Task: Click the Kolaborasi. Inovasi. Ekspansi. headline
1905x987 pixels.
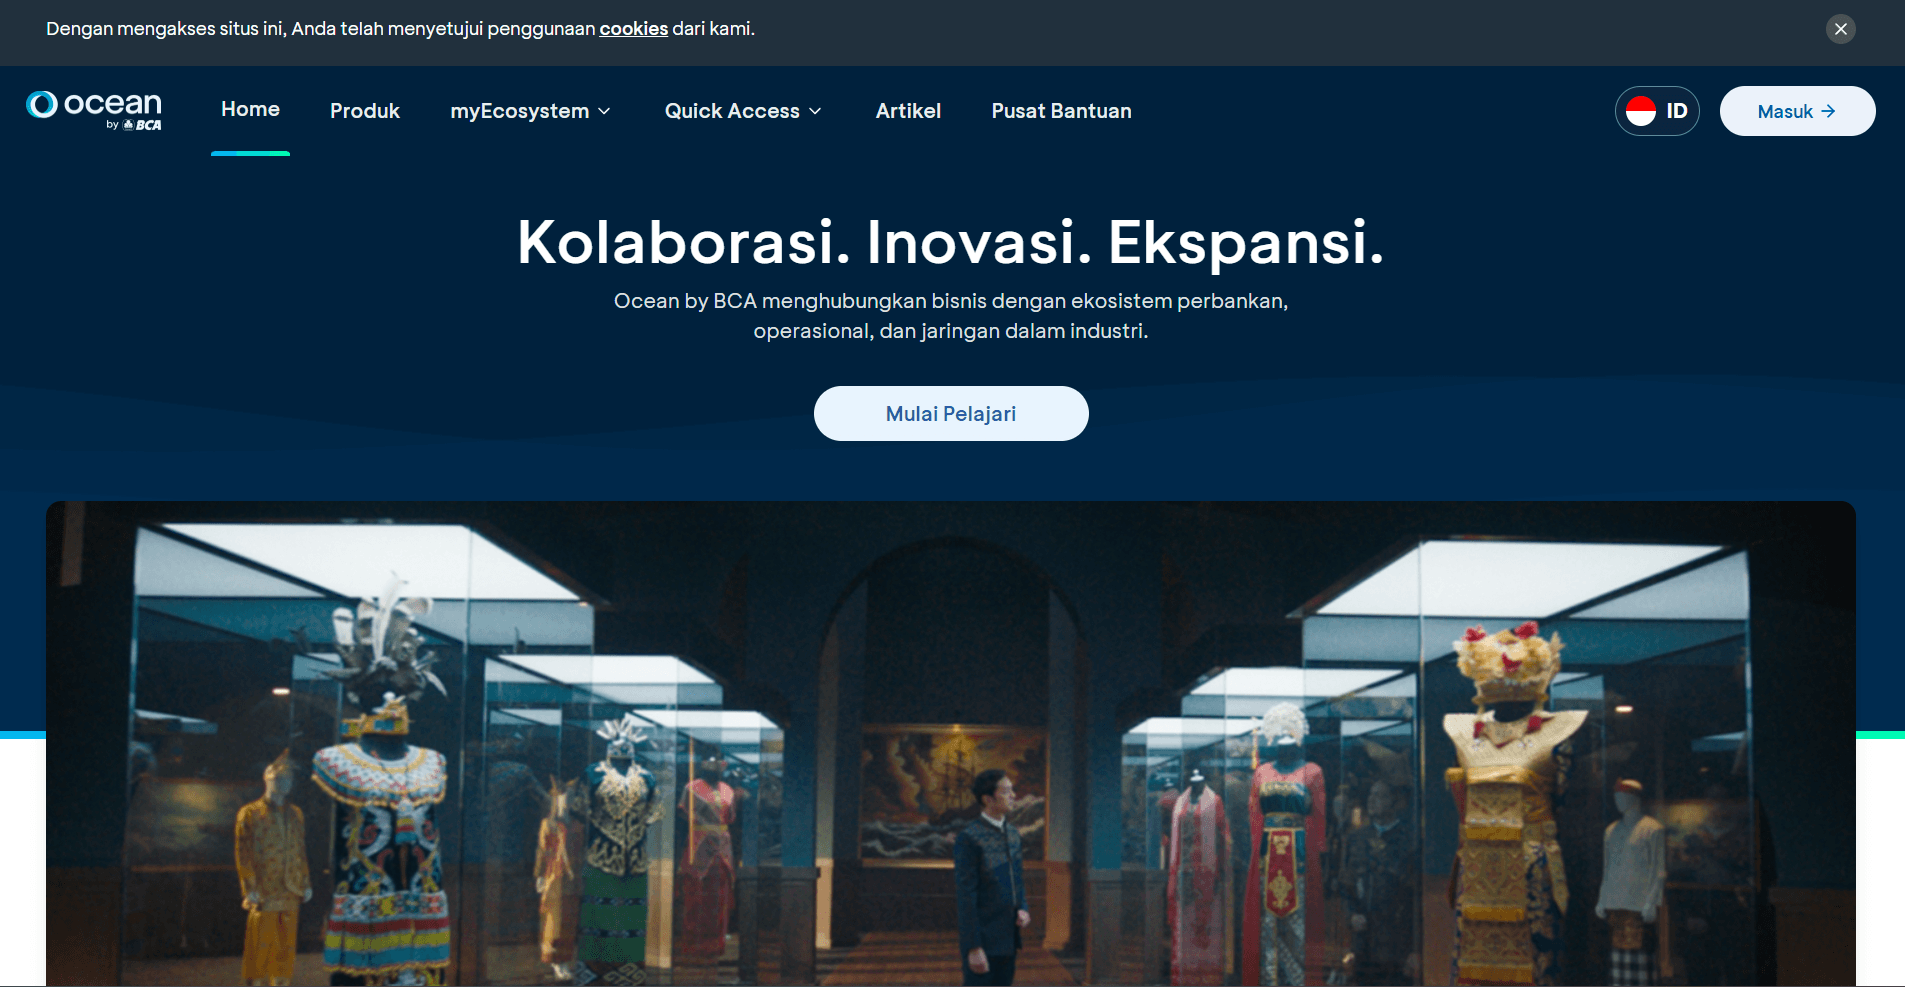Action: 951,242
